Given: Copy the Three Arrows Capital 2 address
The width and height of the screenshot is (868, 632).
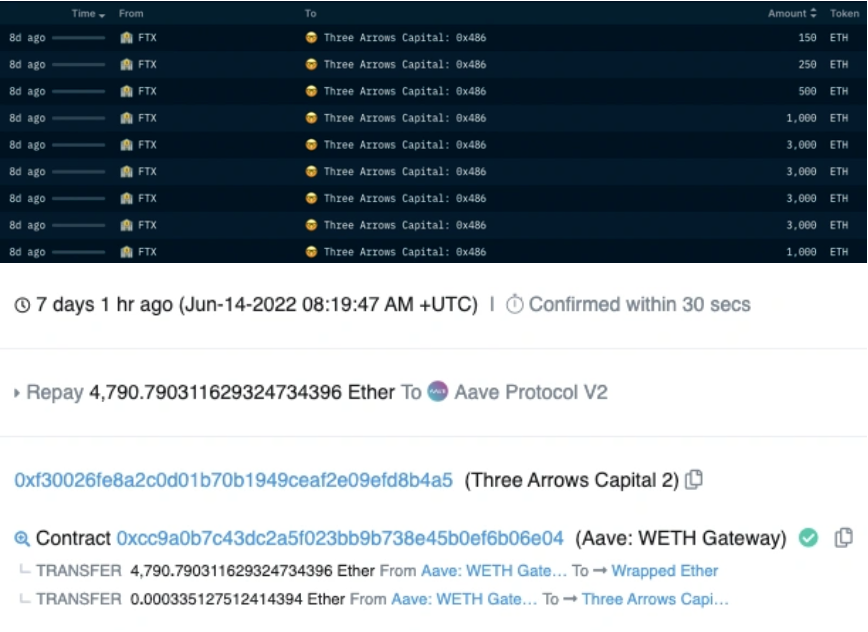Looking at the screenshot, I should point(694,479).
